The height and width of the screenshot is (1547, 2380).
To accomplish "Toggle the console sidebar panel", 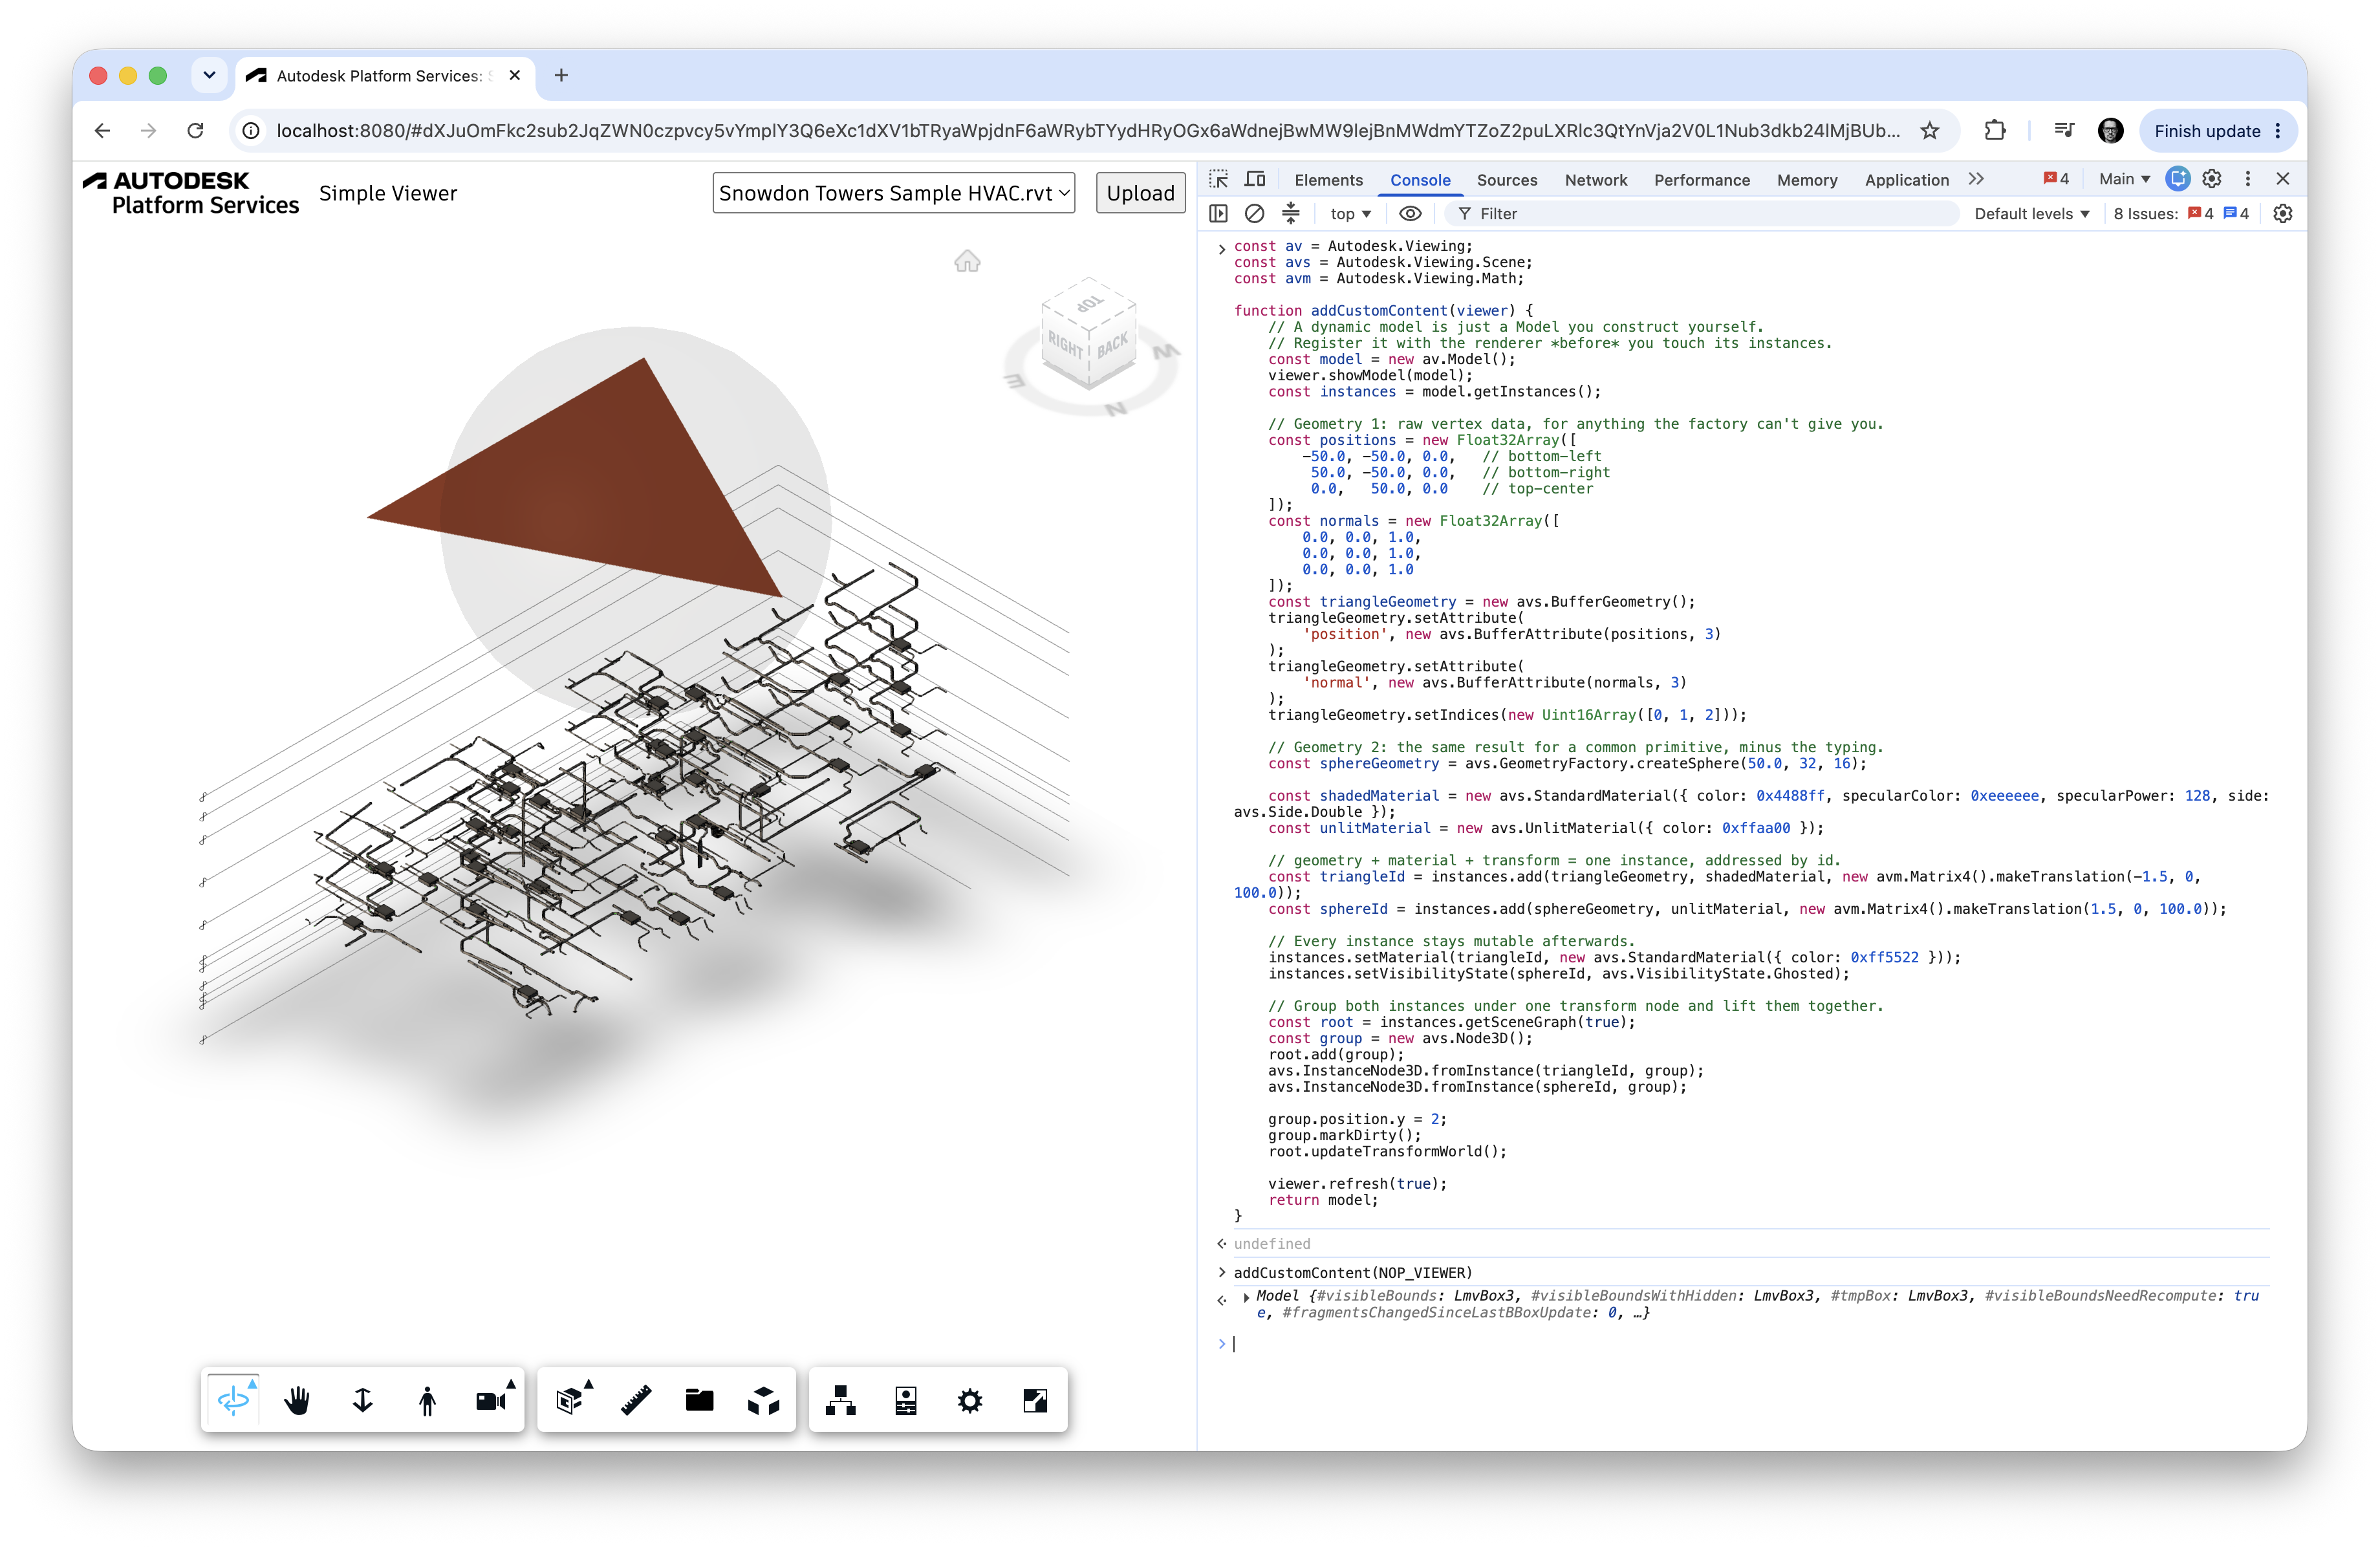I will pyautogui.click(x=1218, y=213).
